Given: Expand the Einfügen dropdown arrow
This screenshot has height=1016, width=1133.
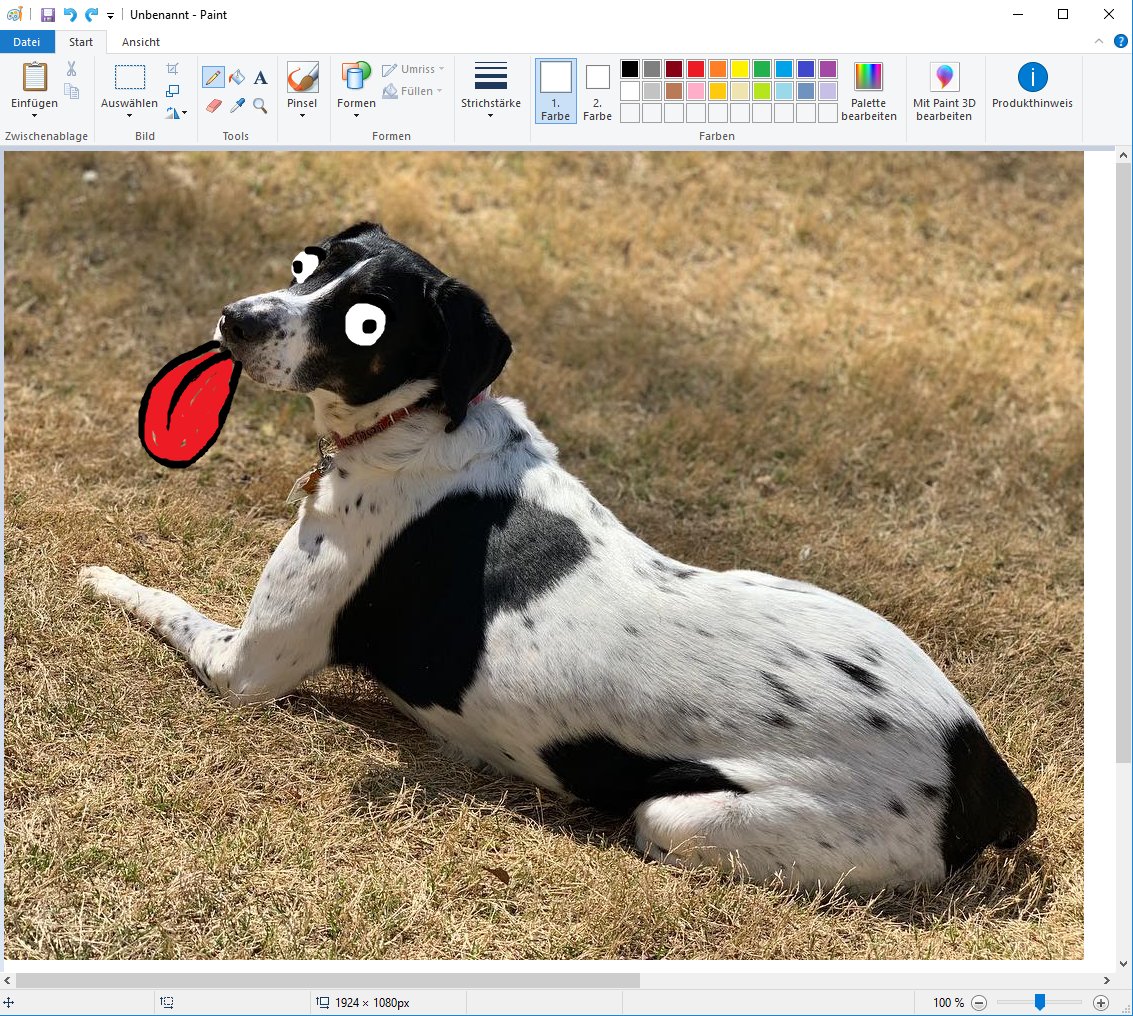Looking at the screenshot, I should 34,116.
